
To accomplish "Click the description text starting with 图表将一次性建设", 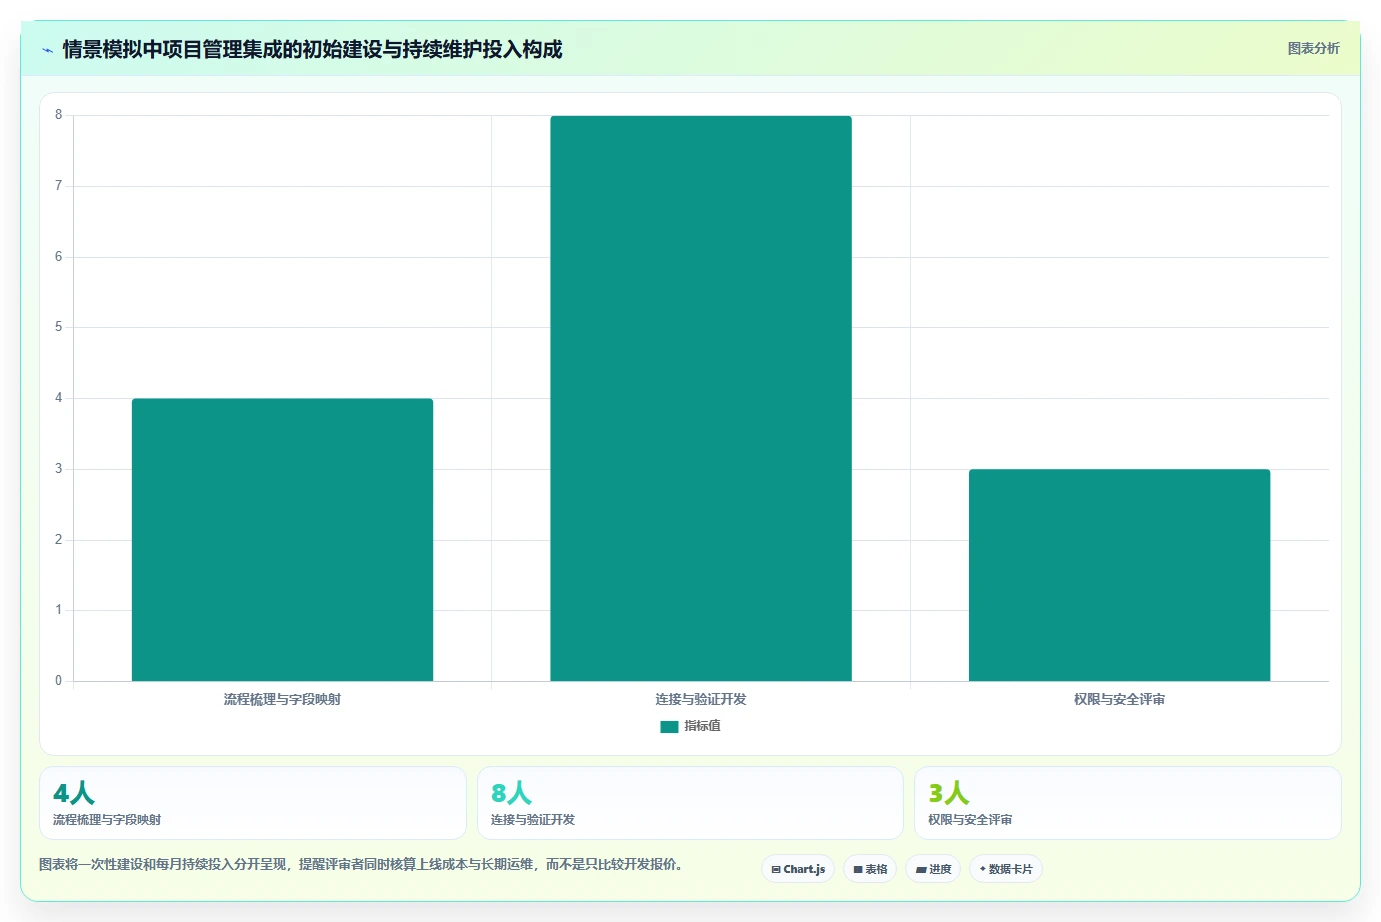I will tap(361, 864).
